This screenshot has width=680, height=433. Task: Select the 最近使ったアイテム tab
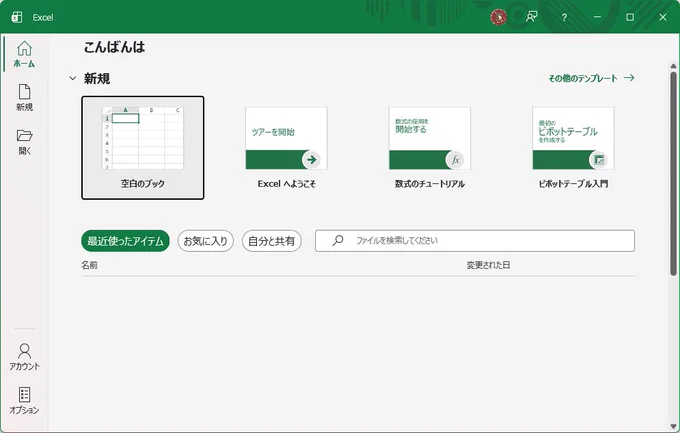[x=125, y=241]
